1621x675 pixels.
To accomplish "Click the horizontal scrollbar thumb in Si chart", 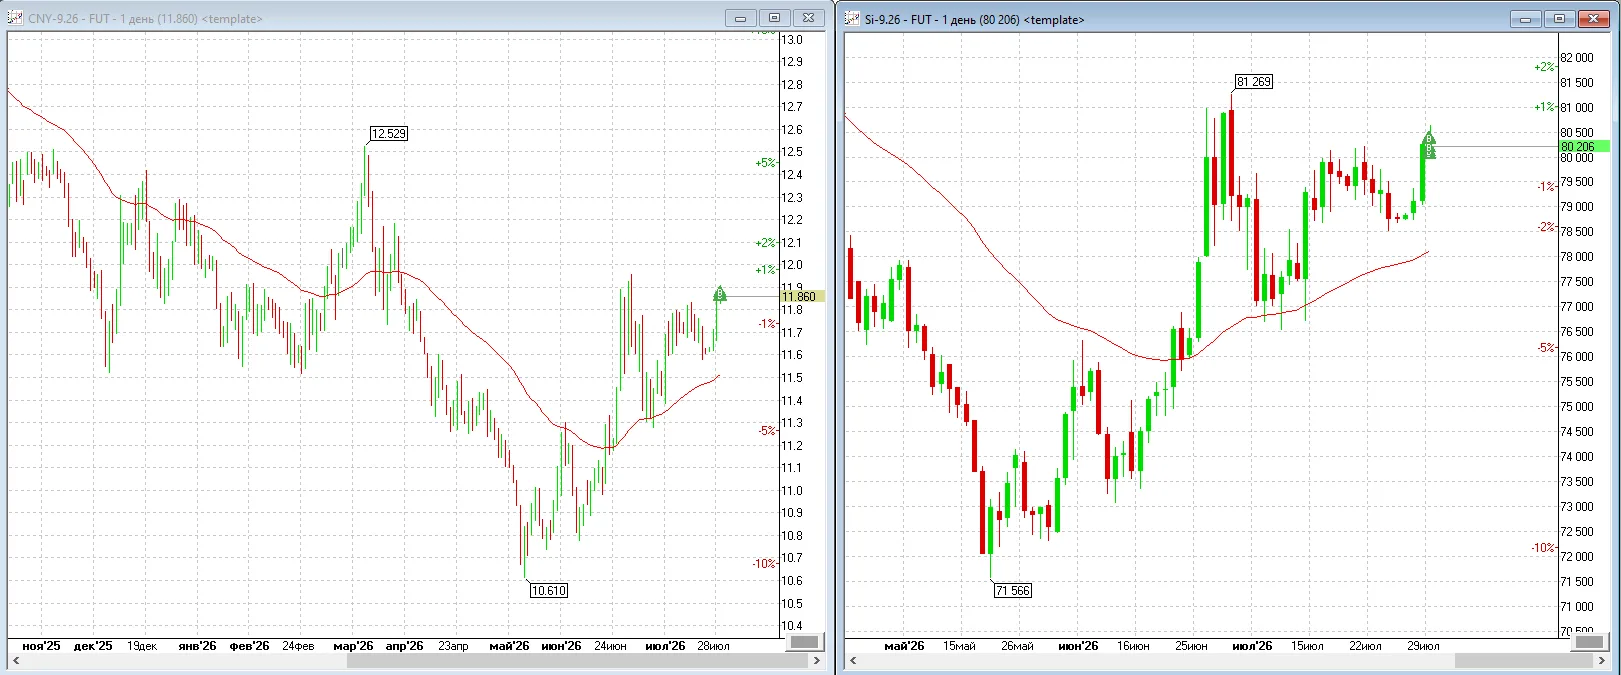I will 1524,661.
